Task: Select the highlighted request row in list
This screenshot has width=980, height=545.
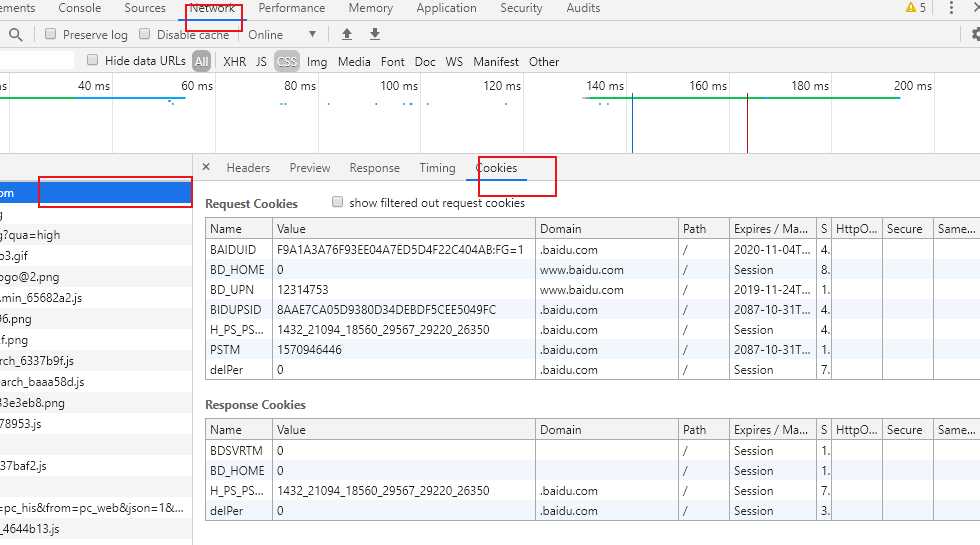Action: [x=96, y=192]
